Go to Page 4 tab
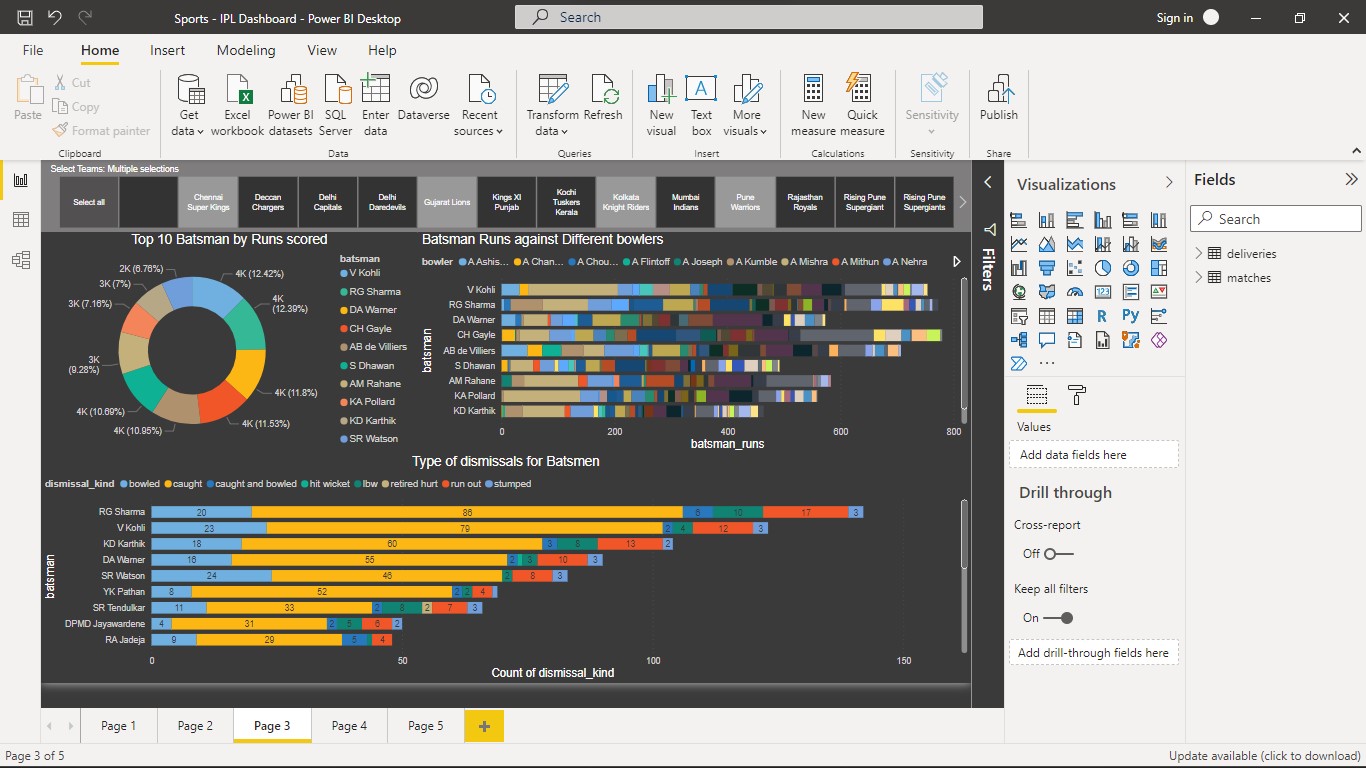Viewport: 1366px width, 768px height. point(349,726)
